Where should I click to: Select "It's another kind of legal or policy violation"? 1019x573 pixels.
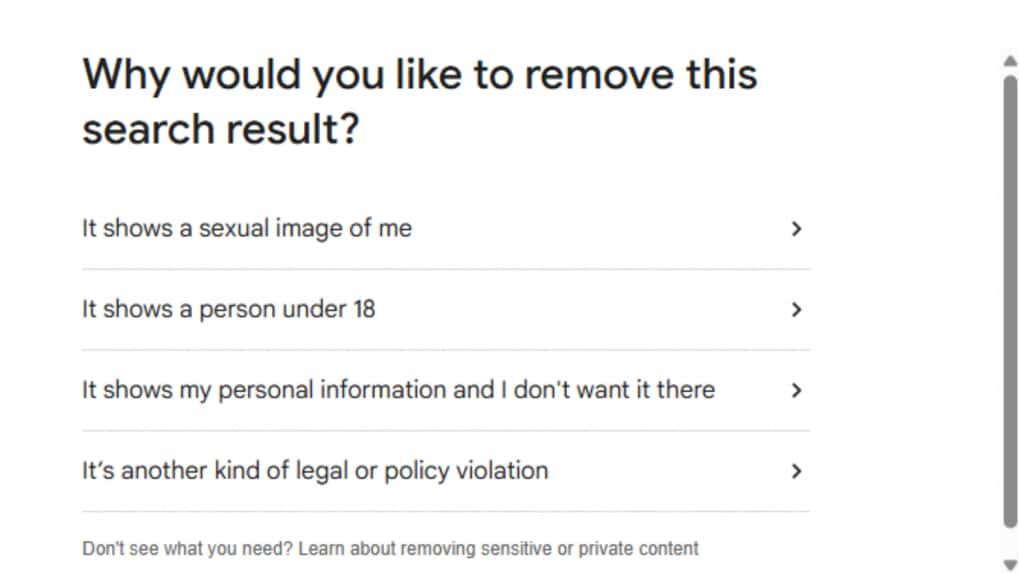tap(315, 471)
